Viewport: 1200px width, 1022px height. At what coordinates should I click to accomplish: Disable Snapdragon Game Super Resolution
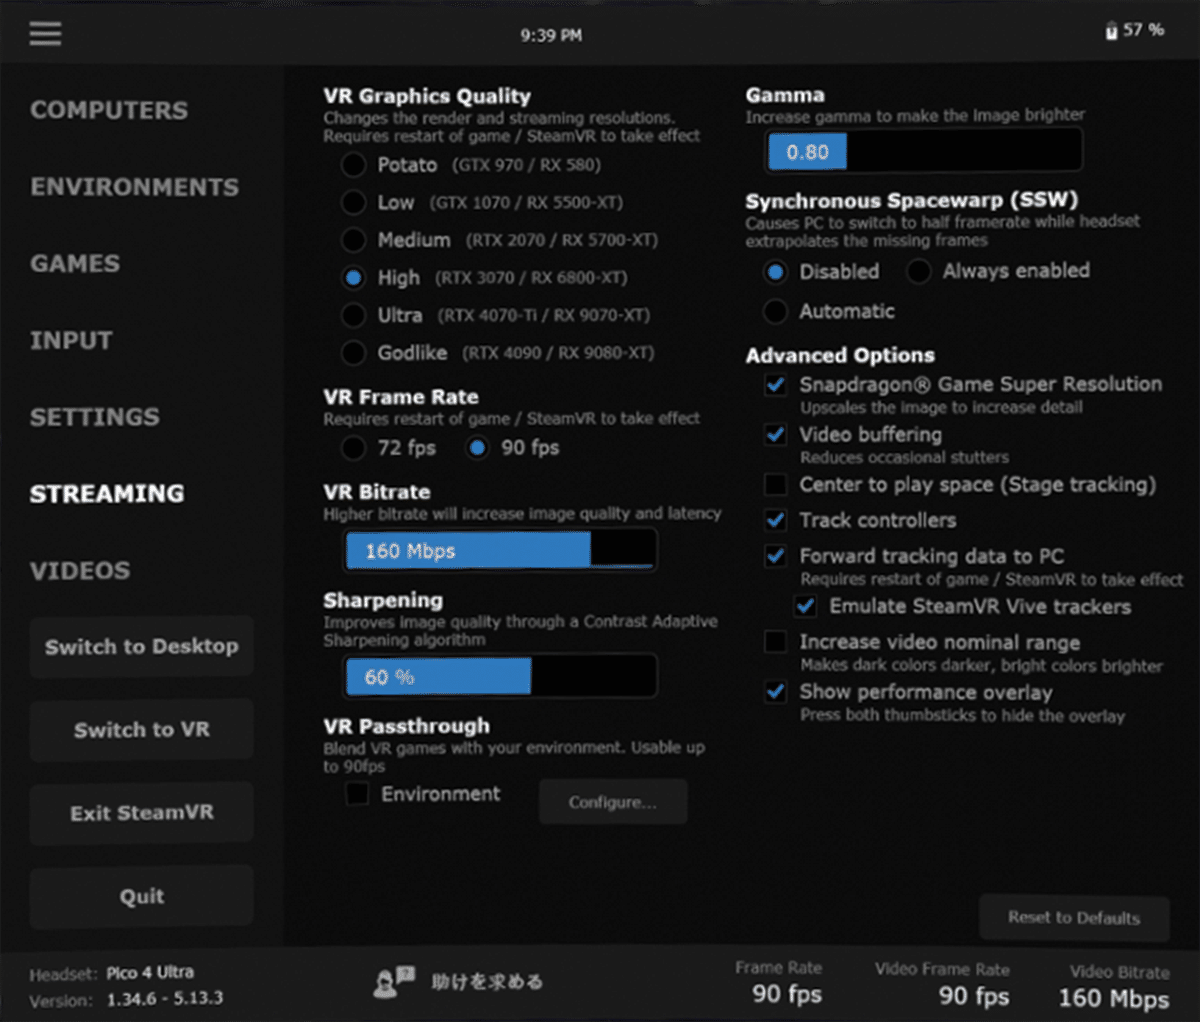tap(775, 384)
